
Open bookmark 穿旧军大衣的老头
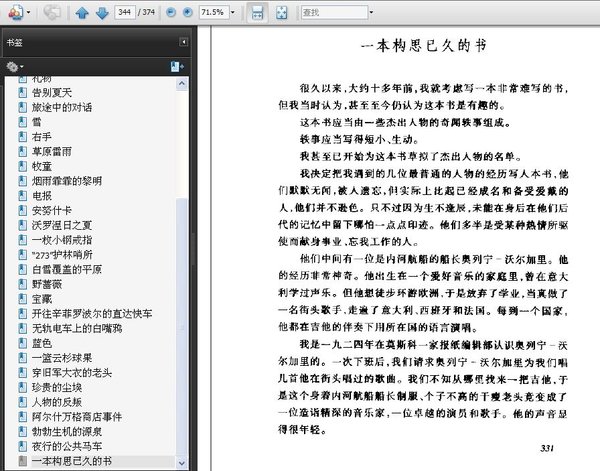click(72, 373)
